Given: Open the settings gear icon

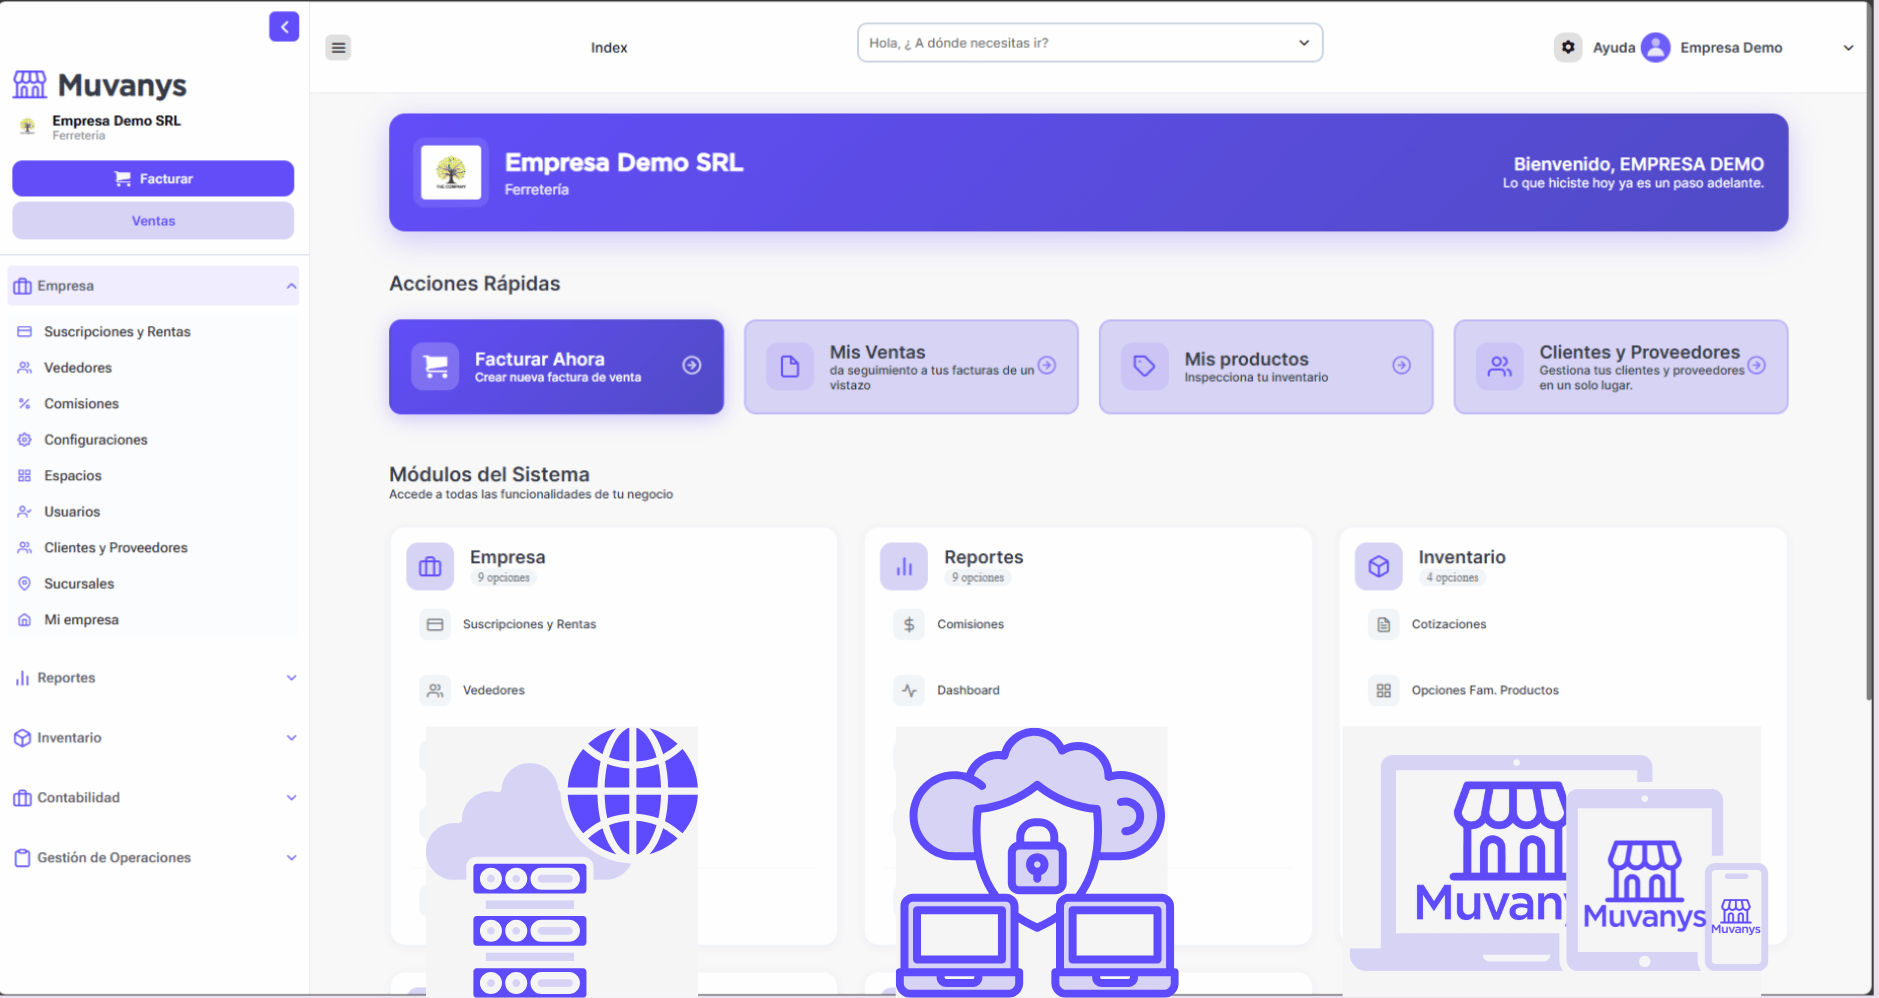Looking at the screenshot, I should pos(1568,47).
